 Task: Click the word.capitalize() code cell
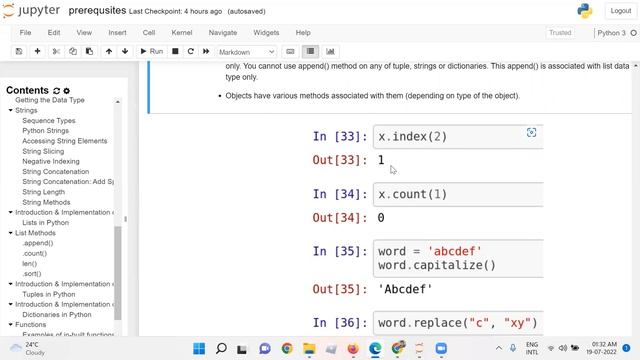[x=458, y=258]
